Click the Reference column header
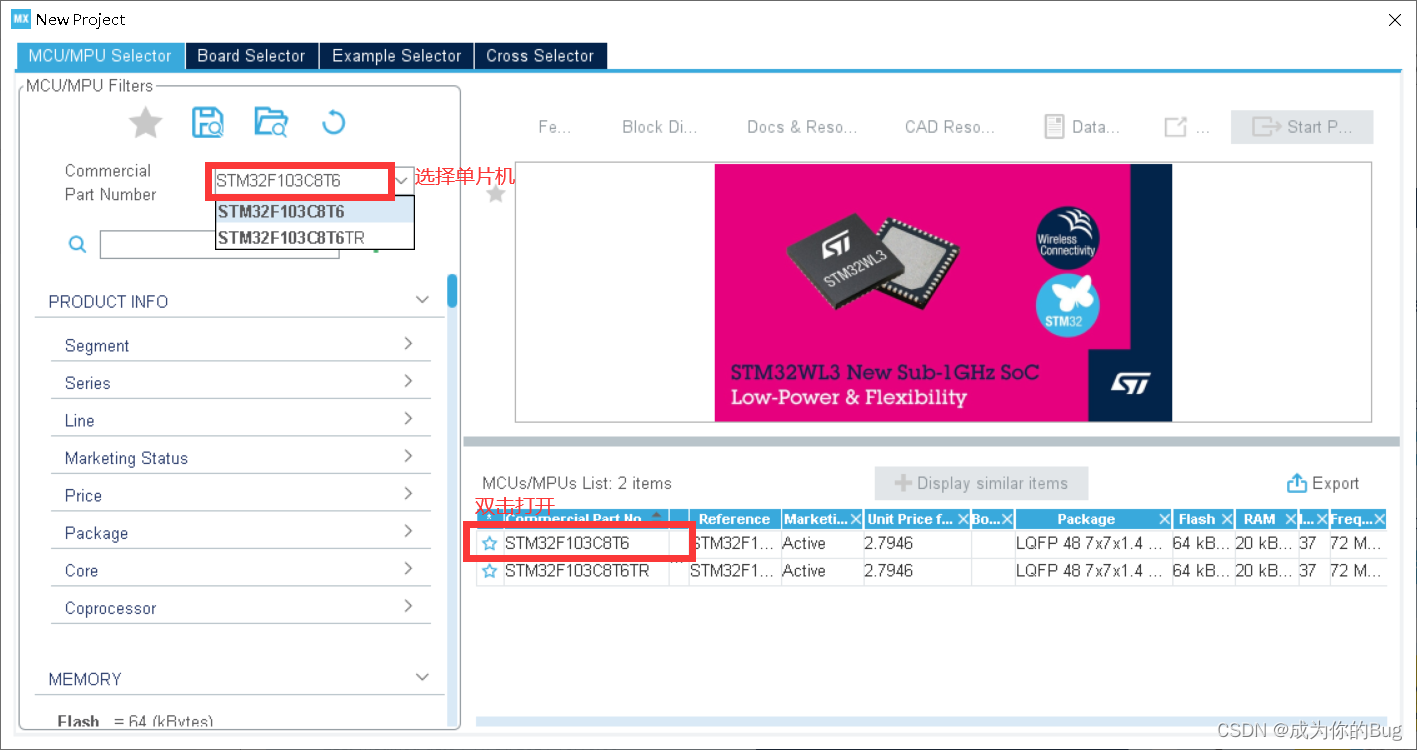Screen dimensions: 1417x750 [x=734, y=519]
